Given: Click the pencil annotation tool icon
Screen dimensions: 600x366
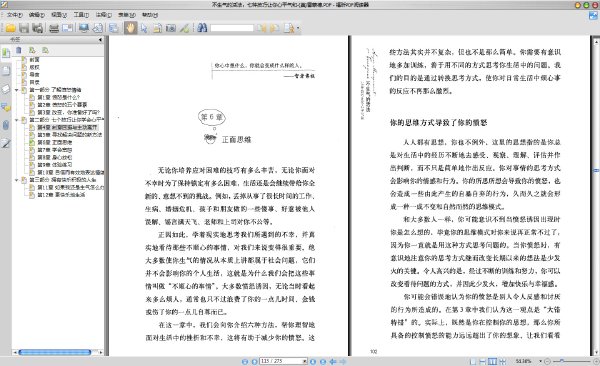Looking at the screenshot, I should [184, 28].
